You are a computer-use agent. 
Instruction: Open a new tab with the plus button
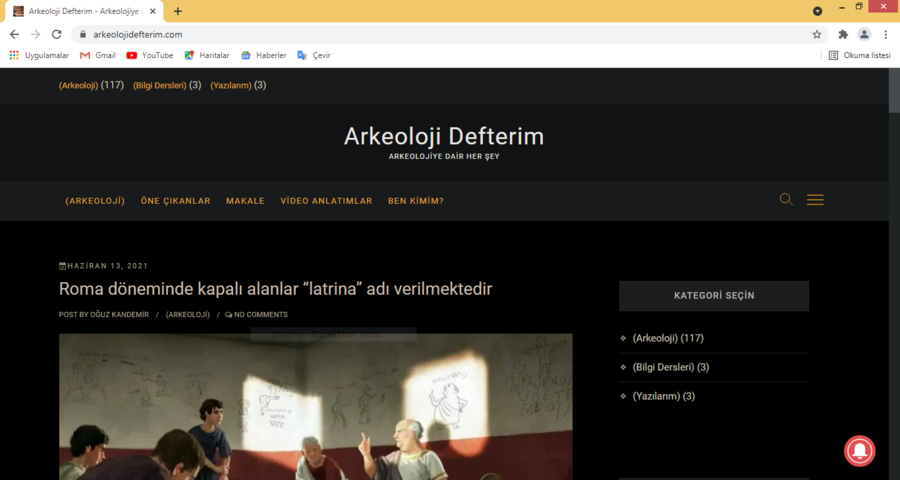tap(178, 11)
